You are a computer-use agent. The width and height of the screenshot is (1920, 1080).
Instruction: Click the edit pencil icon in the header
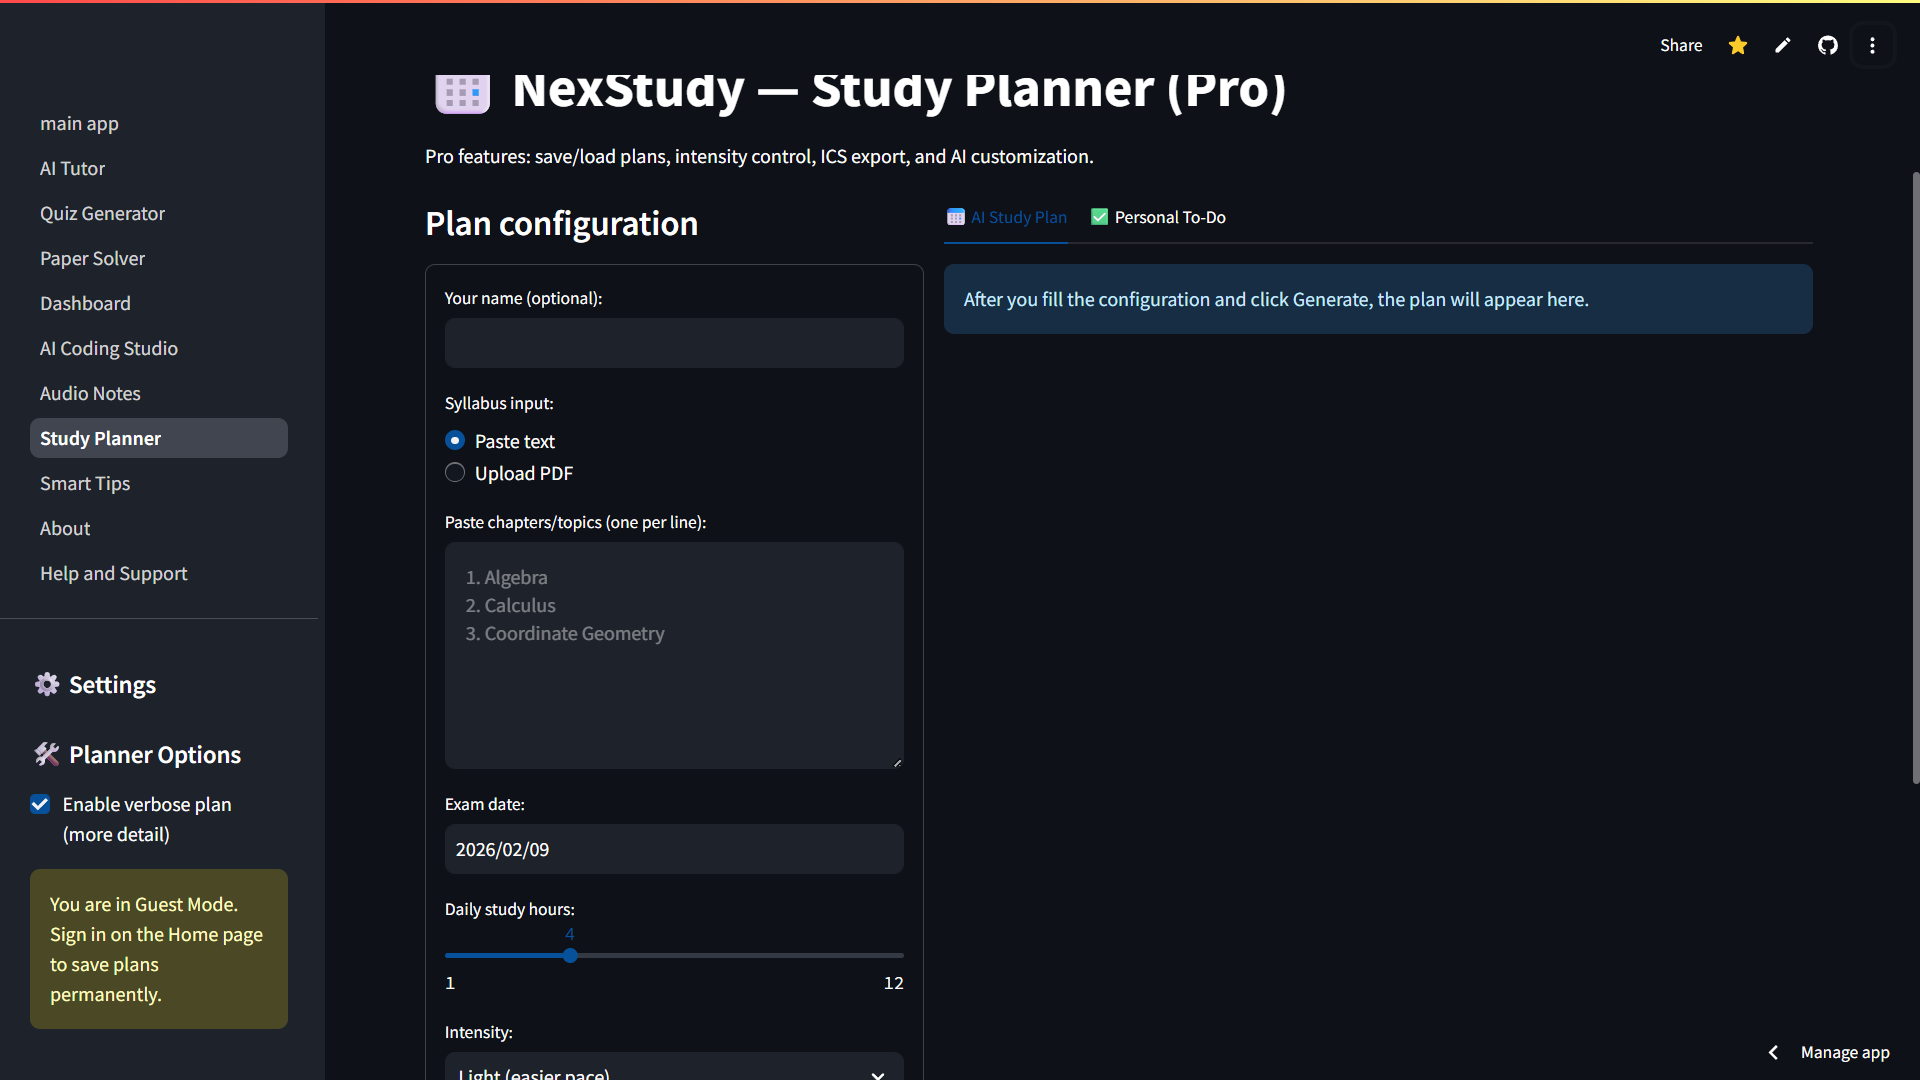(x=1781, y=45)
